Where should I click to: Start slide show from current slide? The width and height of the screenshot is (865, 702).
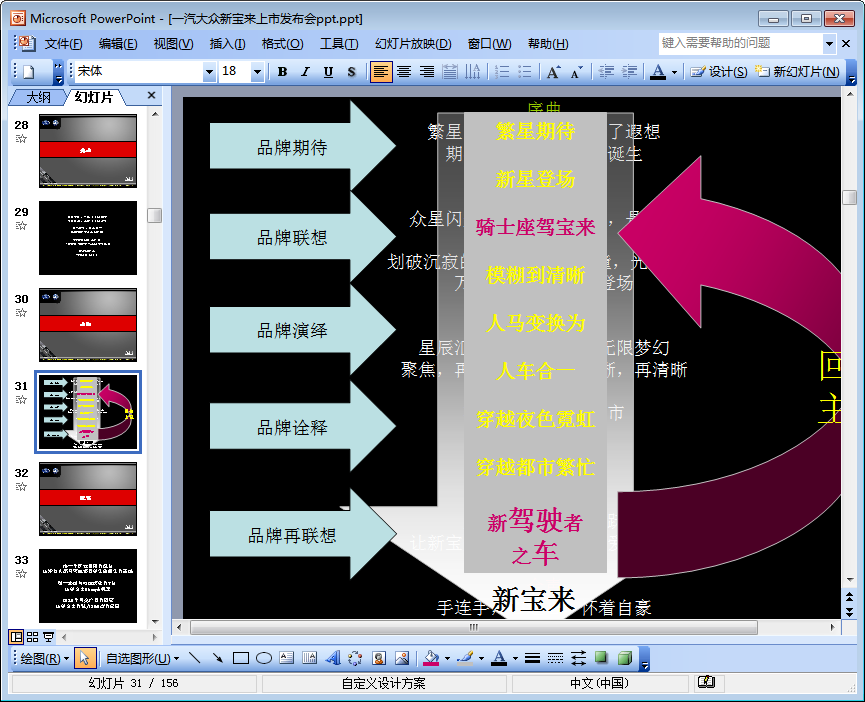point(49,637)
